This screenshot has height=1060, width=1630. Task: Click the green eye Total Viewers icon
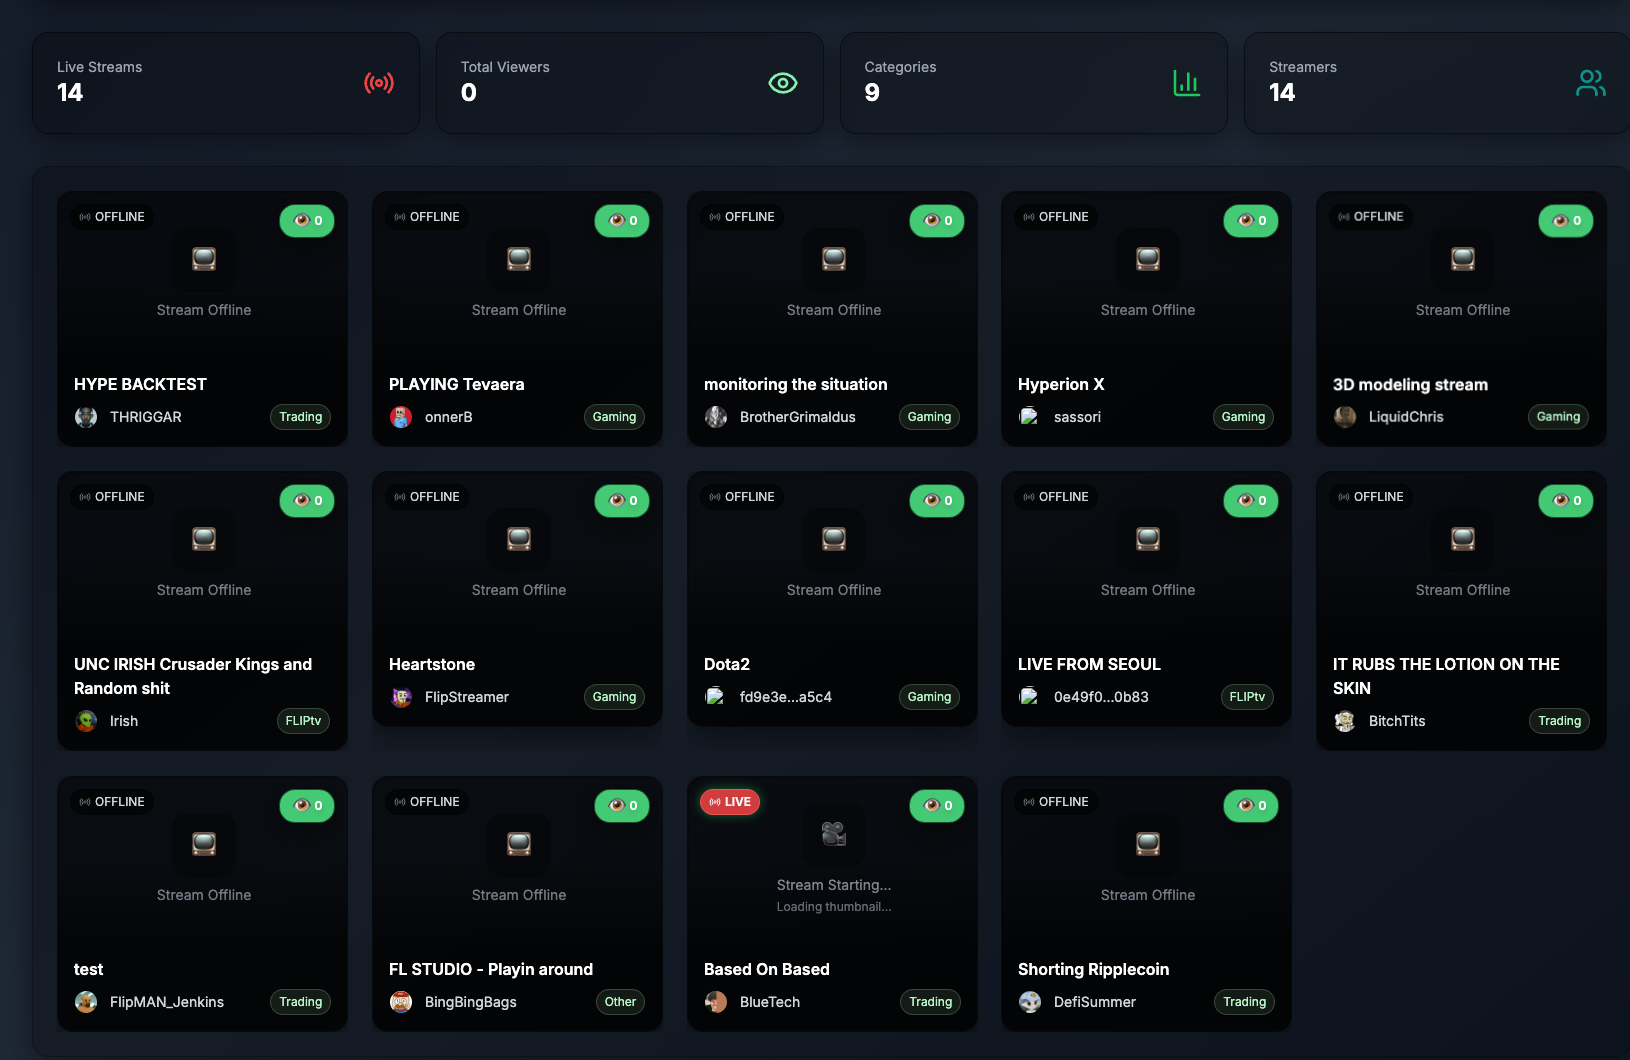[x=782, y=83]
